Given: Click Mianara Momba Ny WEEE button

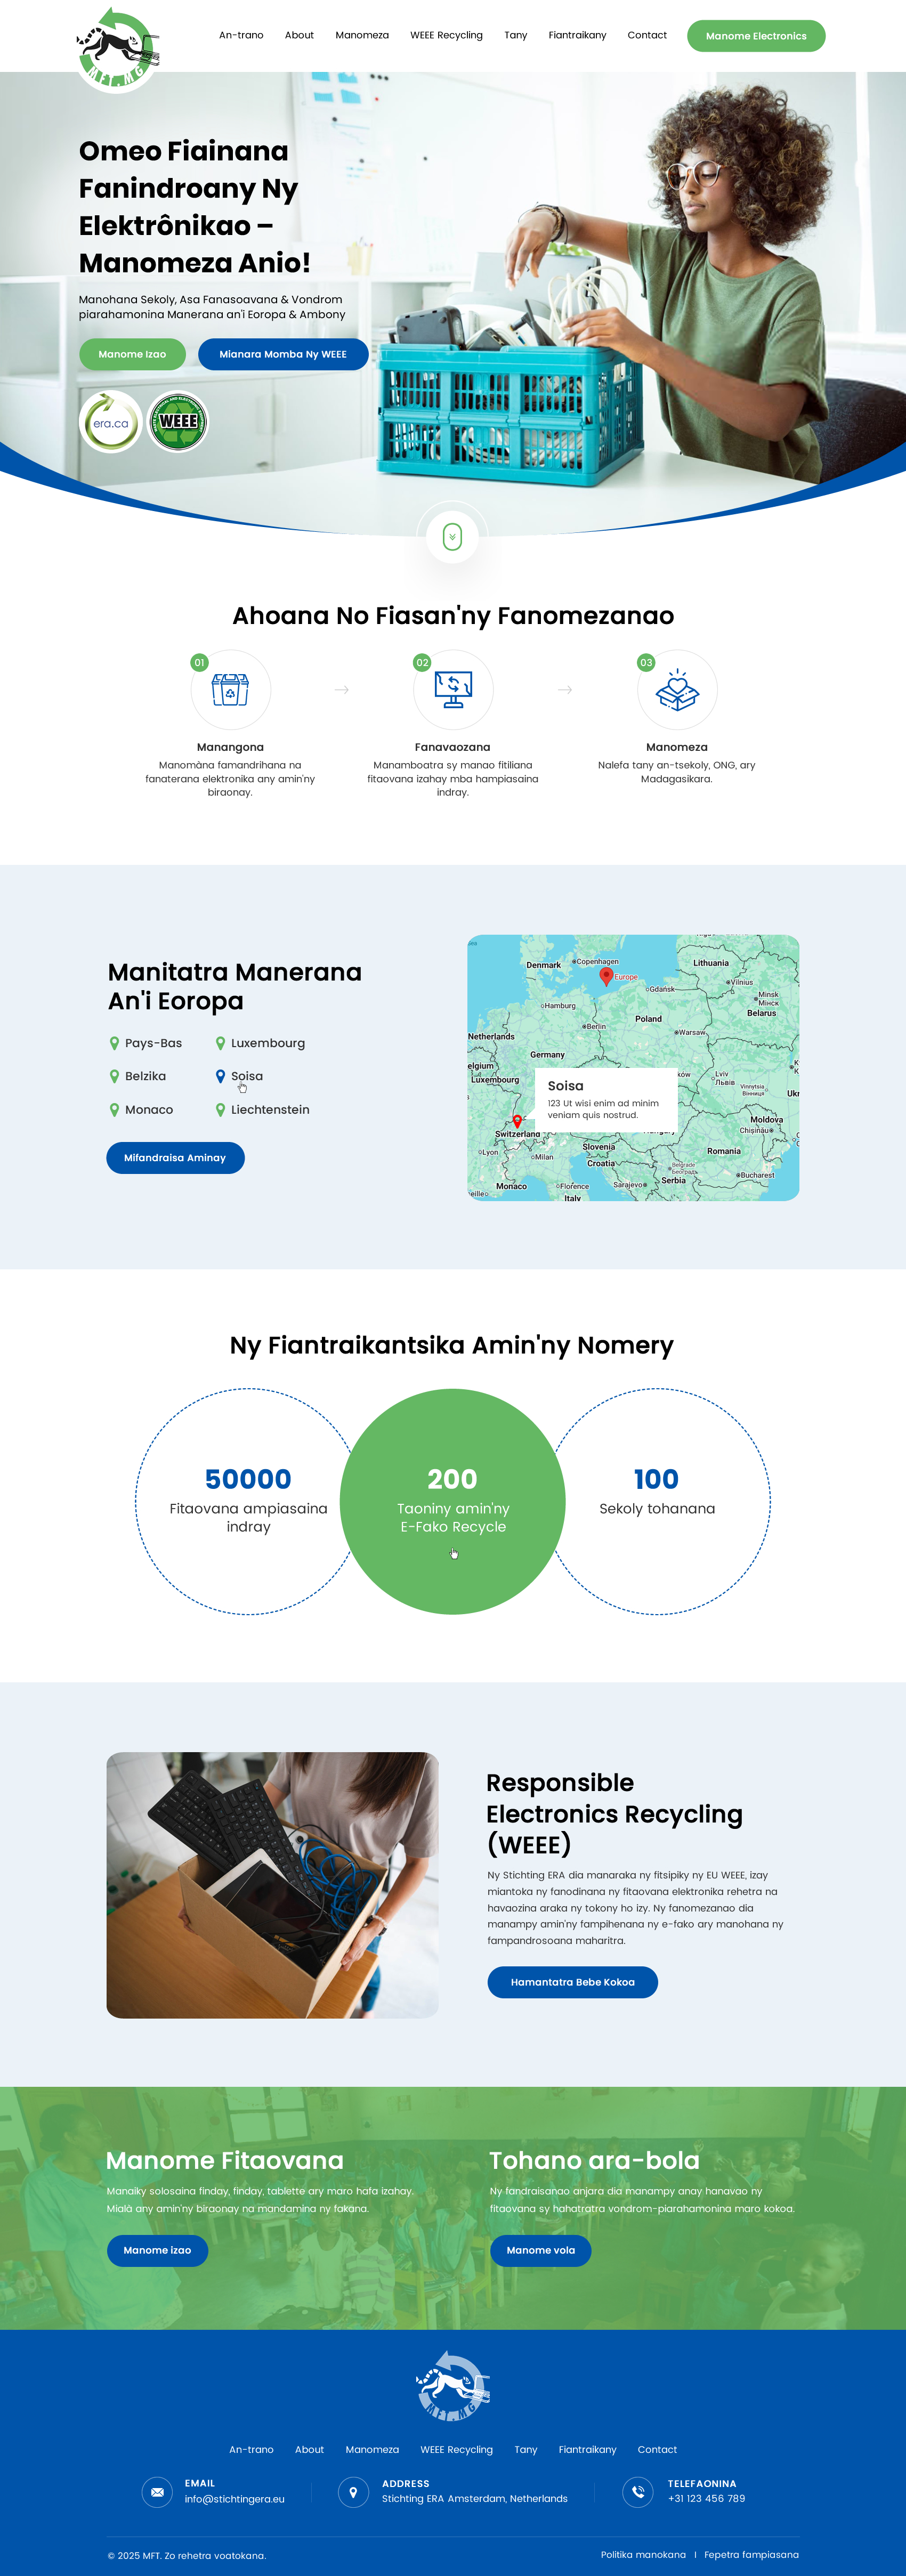Looking at the screenshot, I should 283,354.
